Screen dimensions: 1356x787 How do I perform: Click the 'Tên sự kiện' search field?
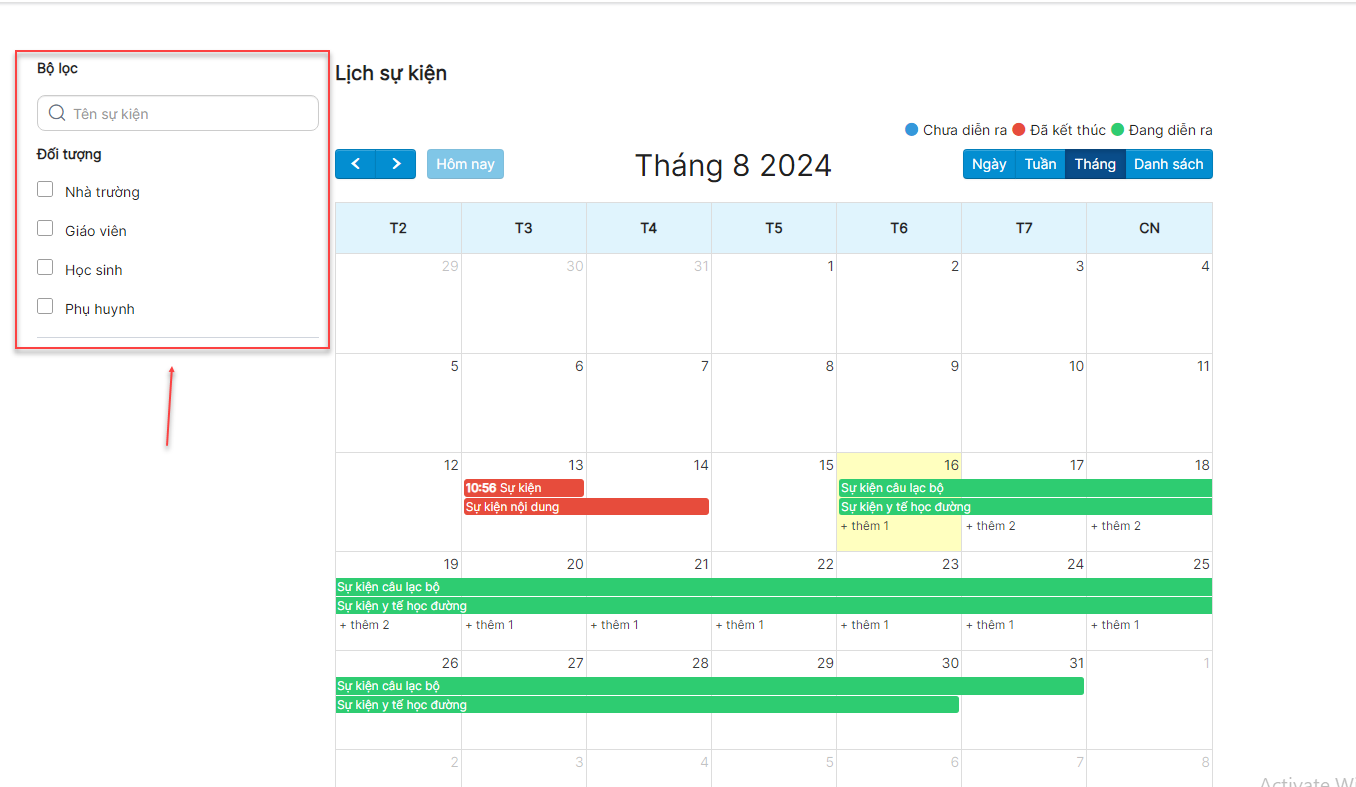coord(190,113)
